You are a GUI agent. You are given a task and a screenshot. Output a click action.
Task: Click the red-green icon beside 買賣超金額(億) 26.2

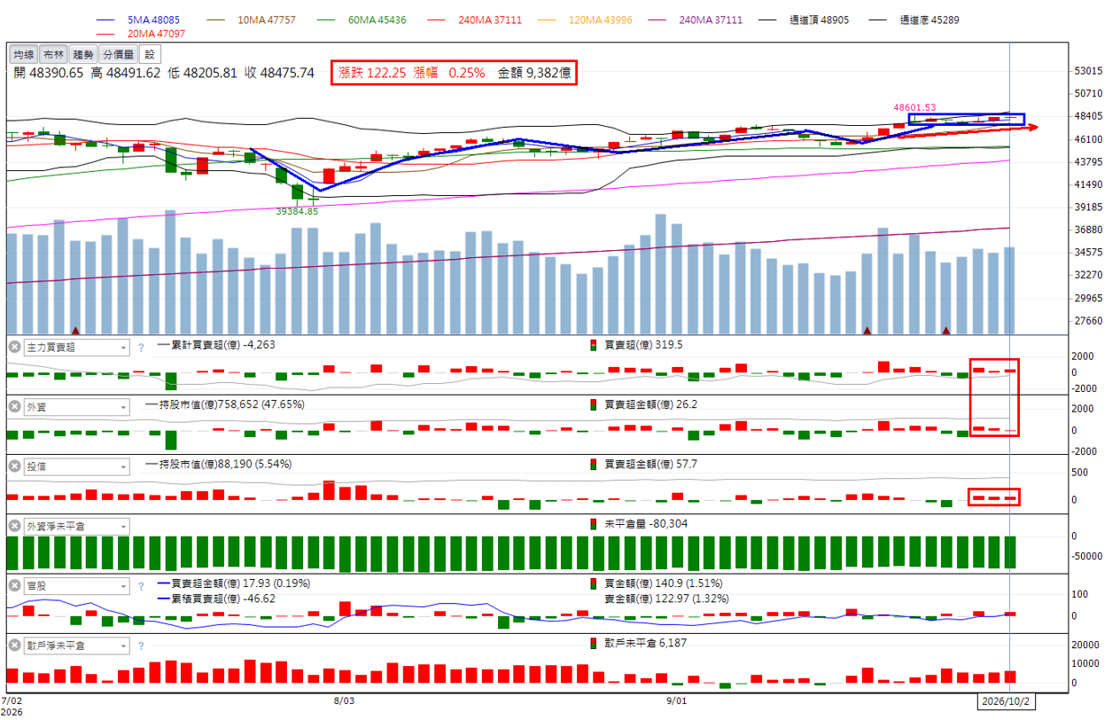point(594,405)
